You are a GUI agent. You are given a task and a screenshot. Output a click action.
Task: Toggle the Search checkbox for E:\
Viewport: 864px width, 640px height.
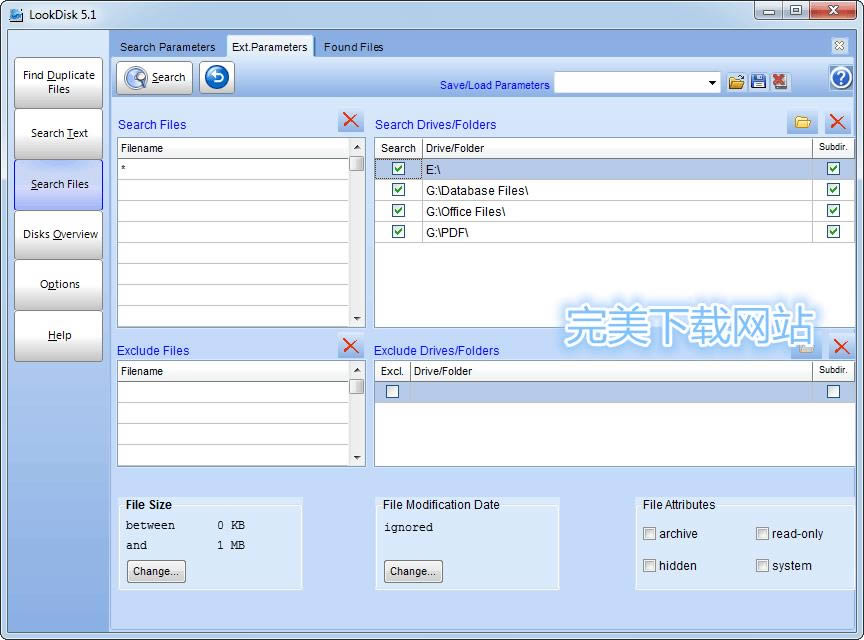[x=398, y=169]
